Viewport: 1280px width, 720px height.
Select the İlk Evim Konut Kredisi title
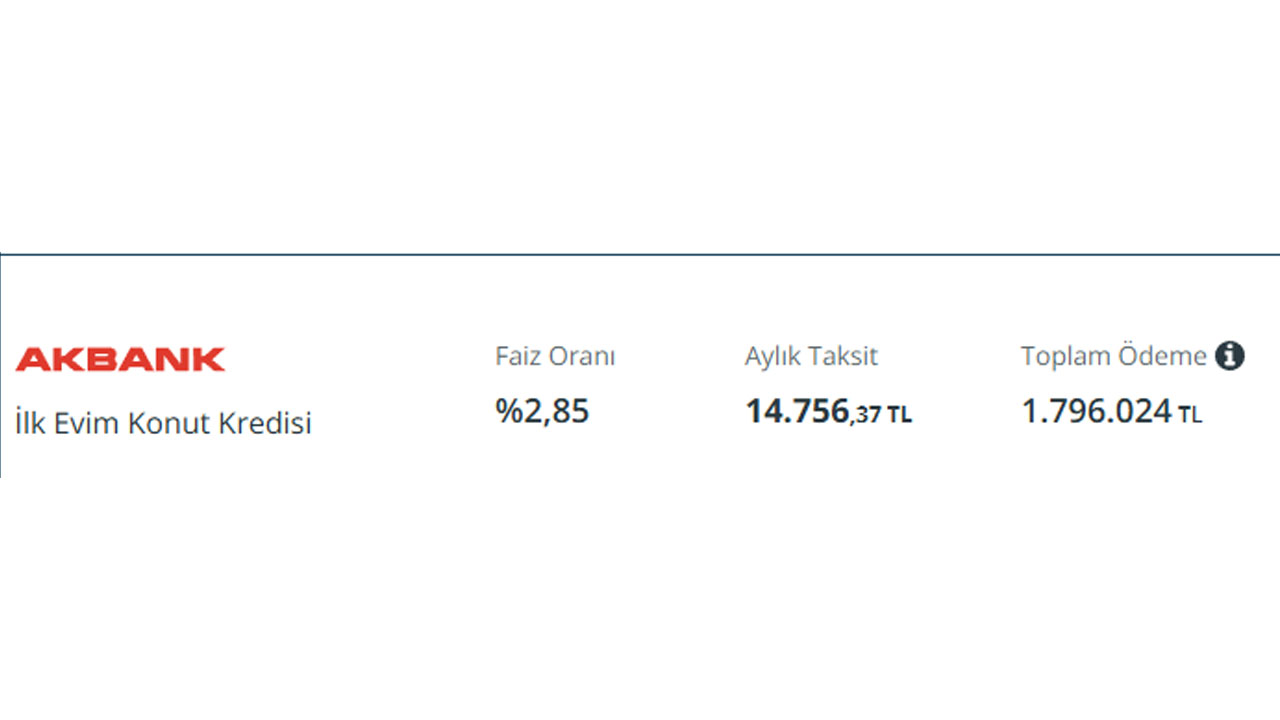pyautogui.click(x=163, y=423)
